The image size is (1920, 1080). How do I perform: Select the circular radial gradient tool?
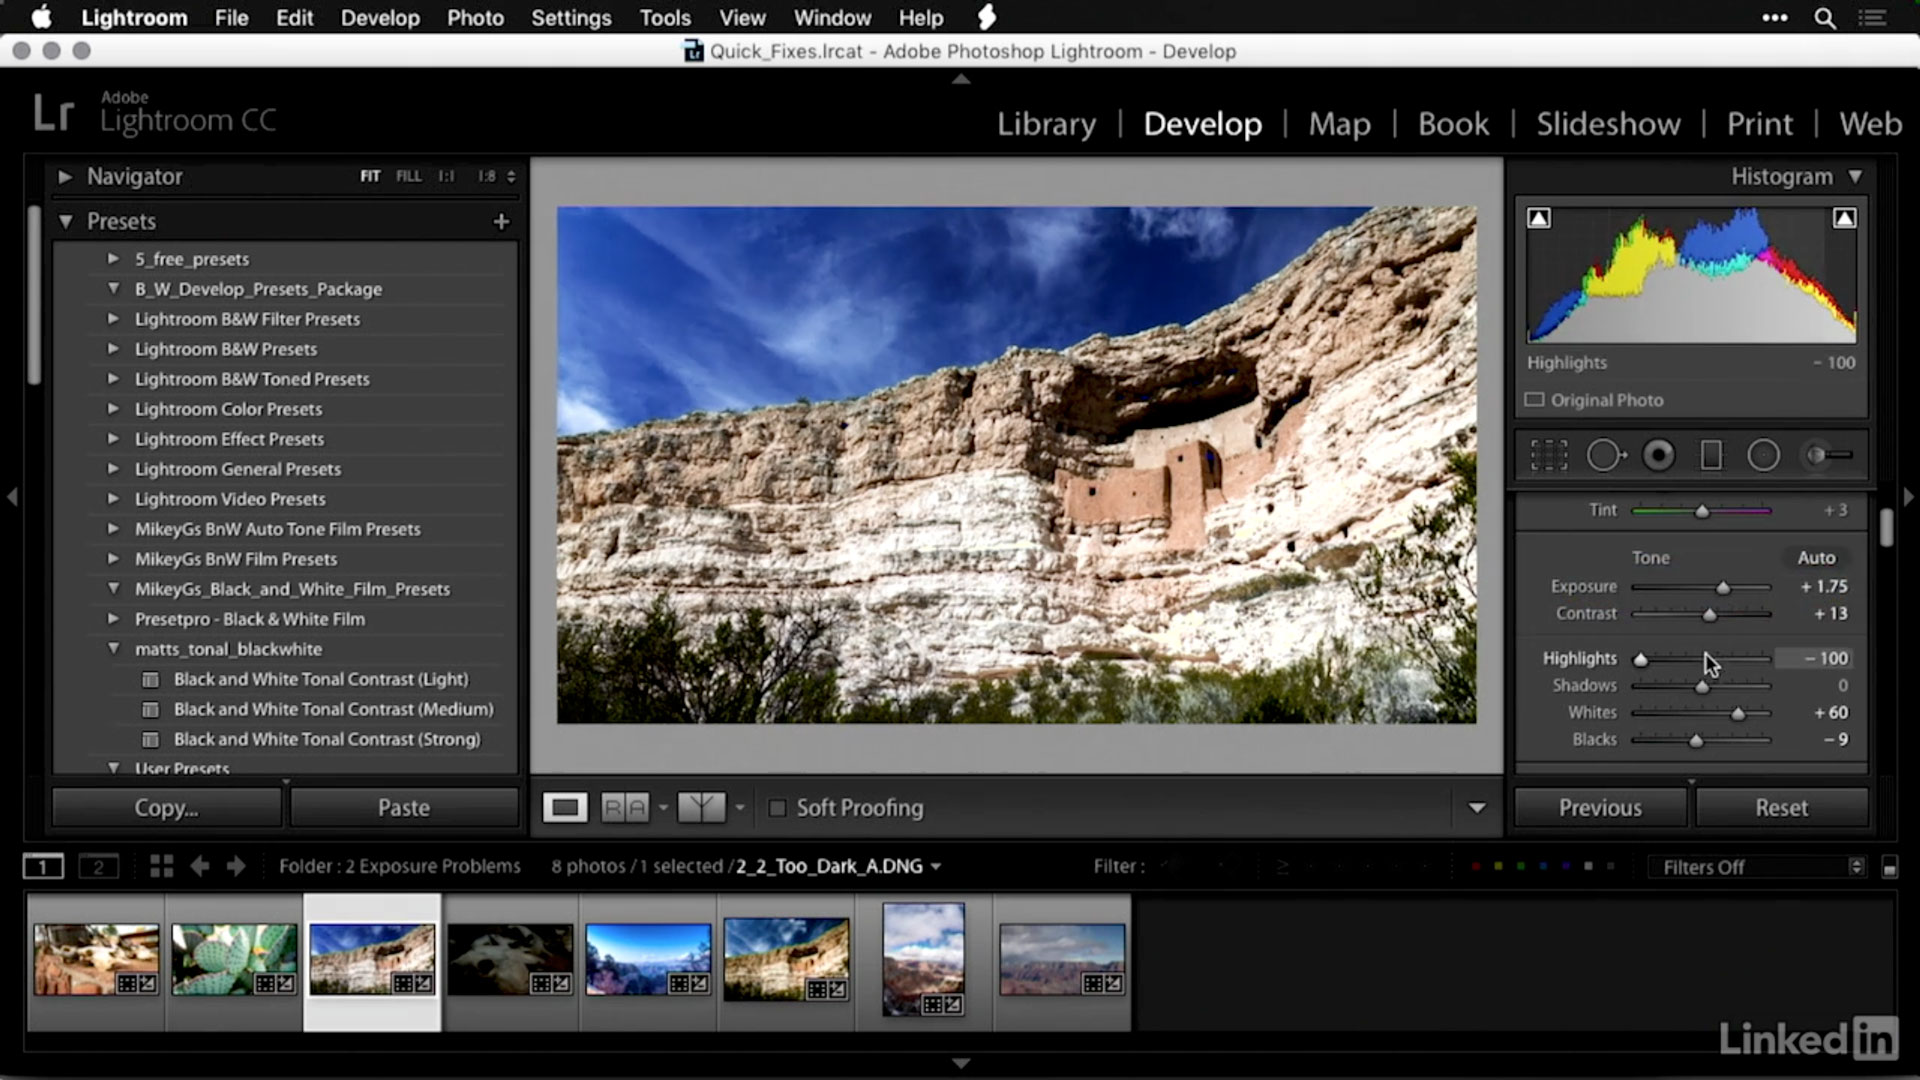[1764, 454]
